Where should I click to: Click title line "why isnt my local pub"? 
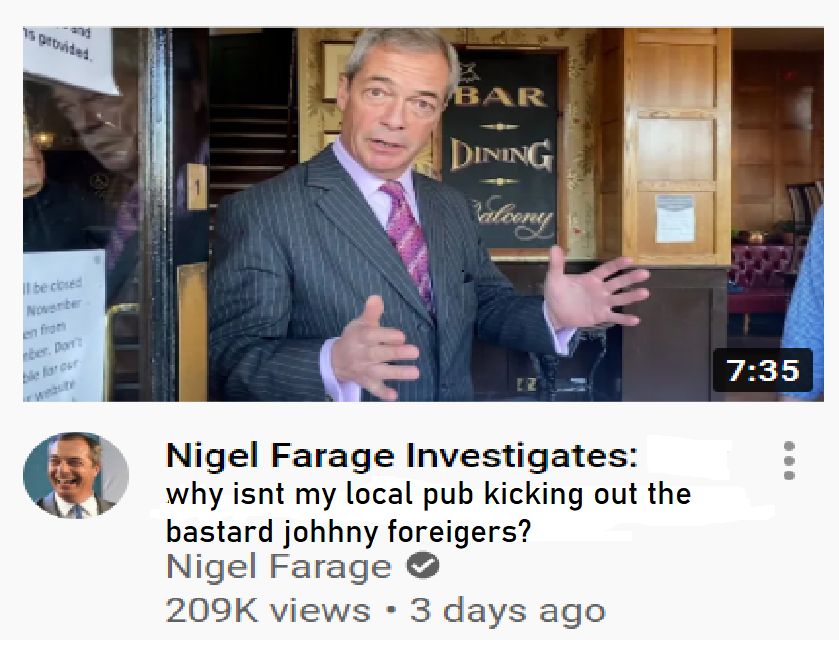click(x=319, y=493)
